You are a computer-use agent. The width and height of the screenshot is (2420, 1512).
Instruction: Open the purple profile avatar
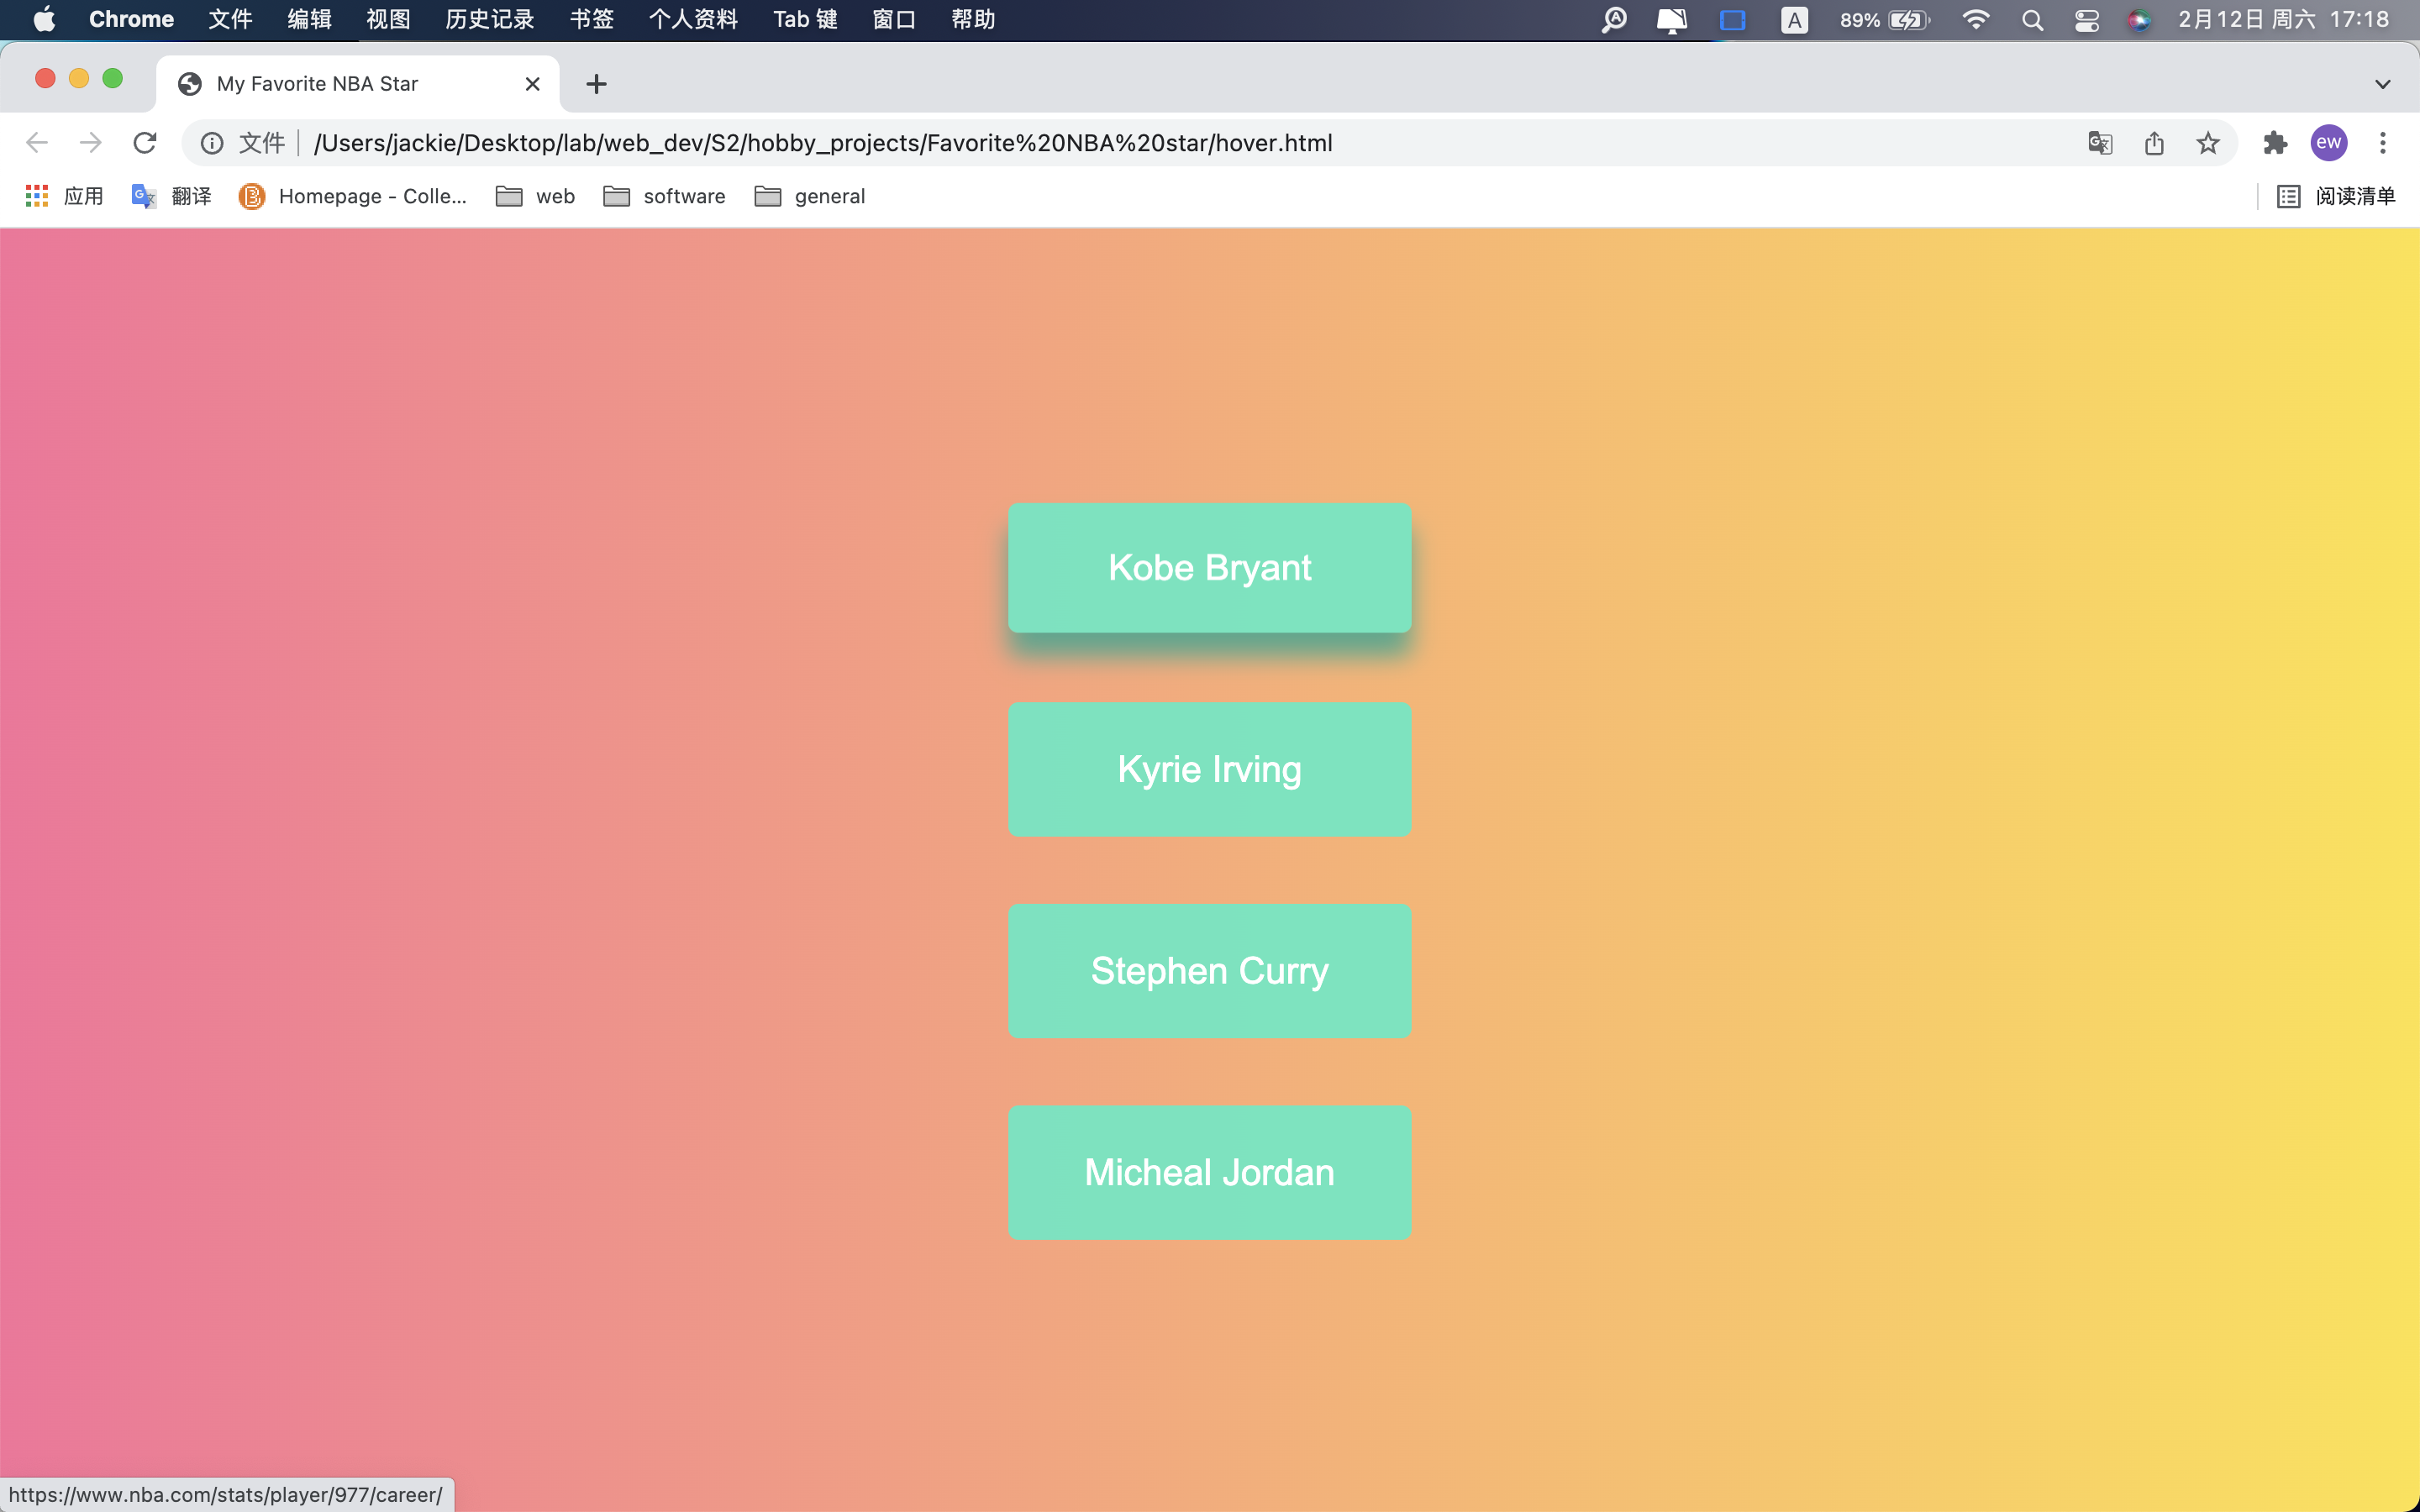coord(2329,143)
